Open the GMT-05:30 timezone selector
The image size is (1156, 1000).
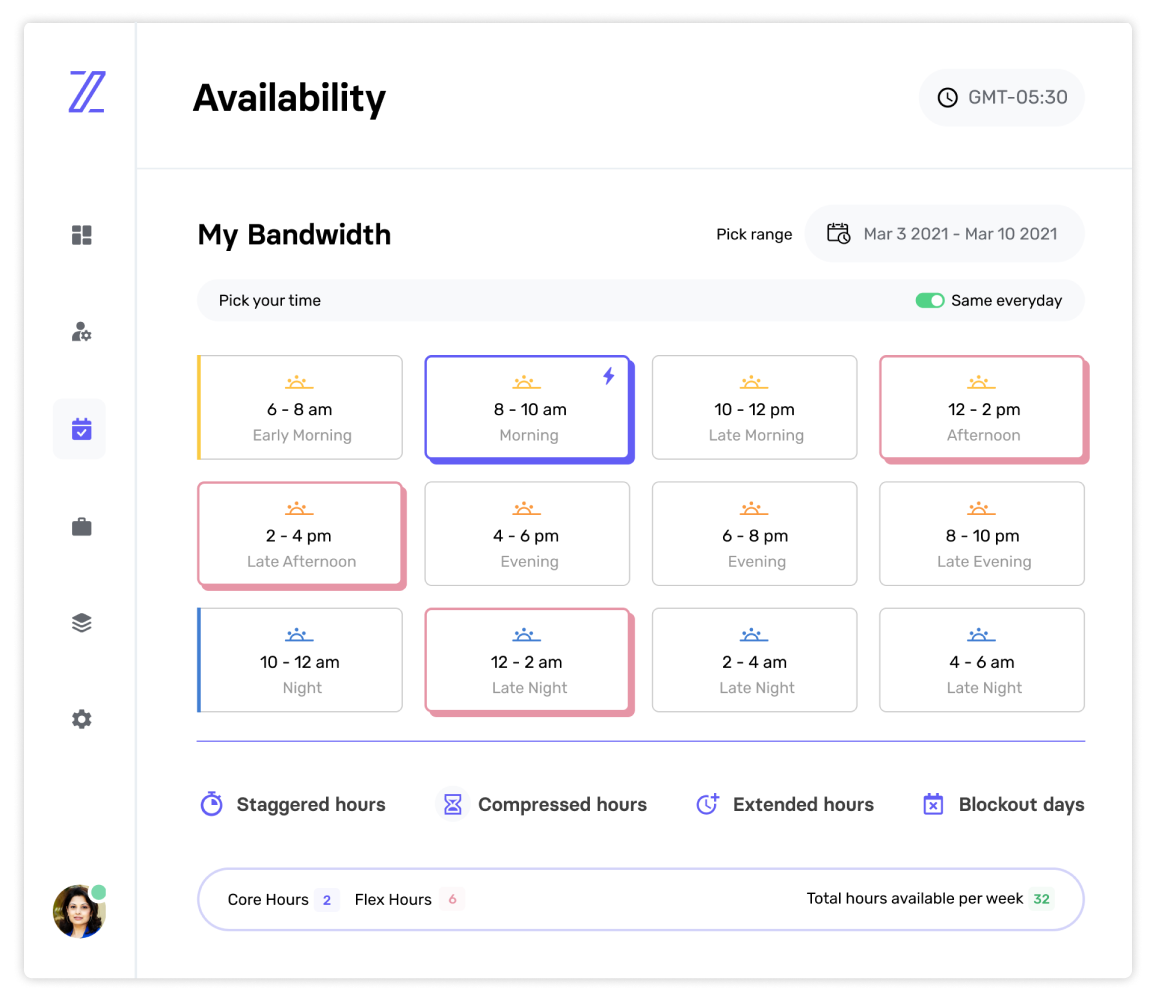1002,97
